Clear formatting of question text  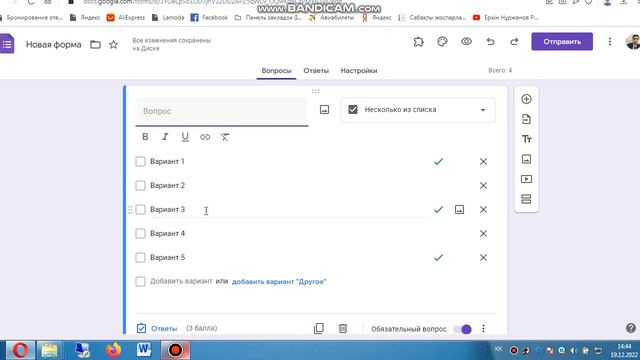tap(225, 137)
